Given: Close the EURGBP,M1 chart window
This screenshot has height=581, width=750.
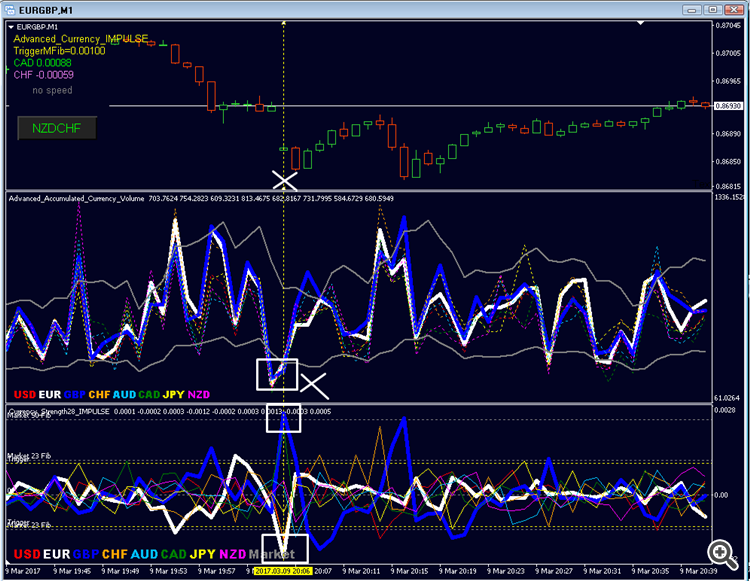Looking at the screenshot, I should click(x=734, y=10).
